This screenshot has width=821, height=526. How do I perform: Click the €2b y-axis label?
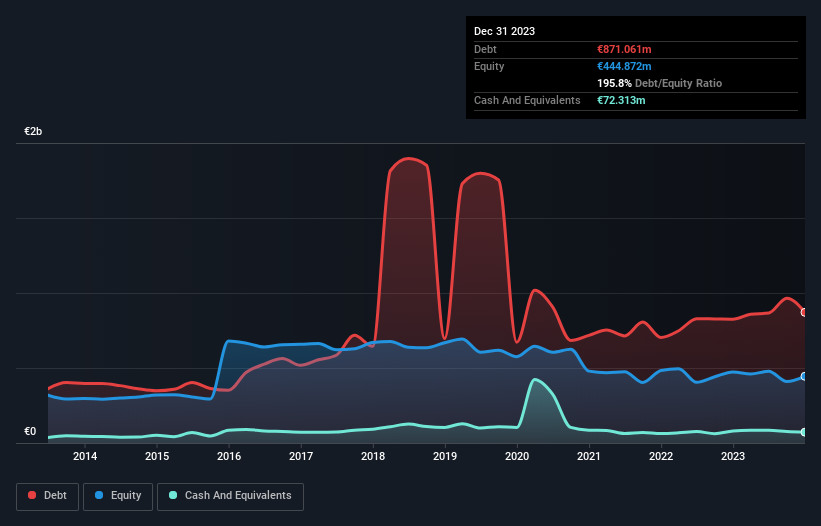(33, 131)
